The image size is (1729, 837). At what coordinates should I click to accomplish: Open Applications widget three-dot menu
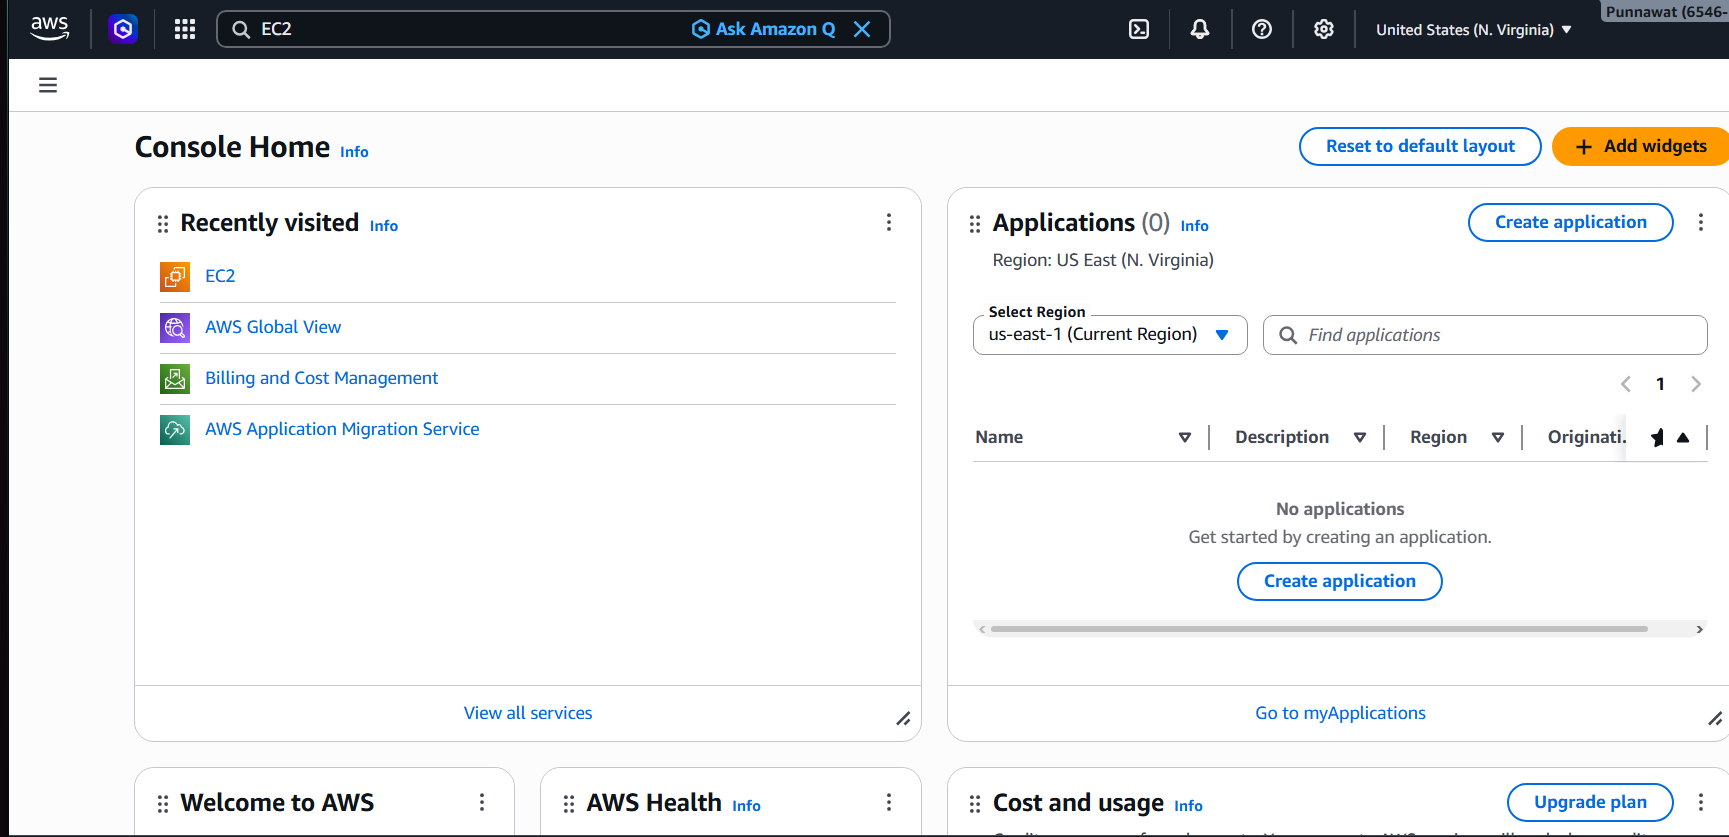pyautogui.click(x=1701, y=222)
